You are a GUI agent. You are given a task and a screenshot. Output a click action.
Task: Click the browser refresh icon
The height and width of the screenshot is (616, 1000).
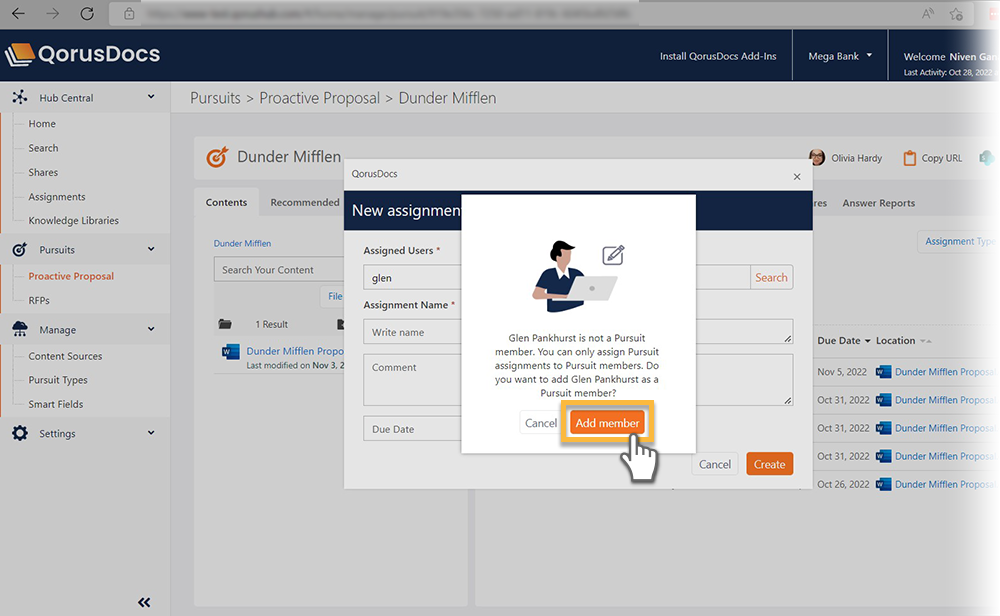click(x=87, y=14)
